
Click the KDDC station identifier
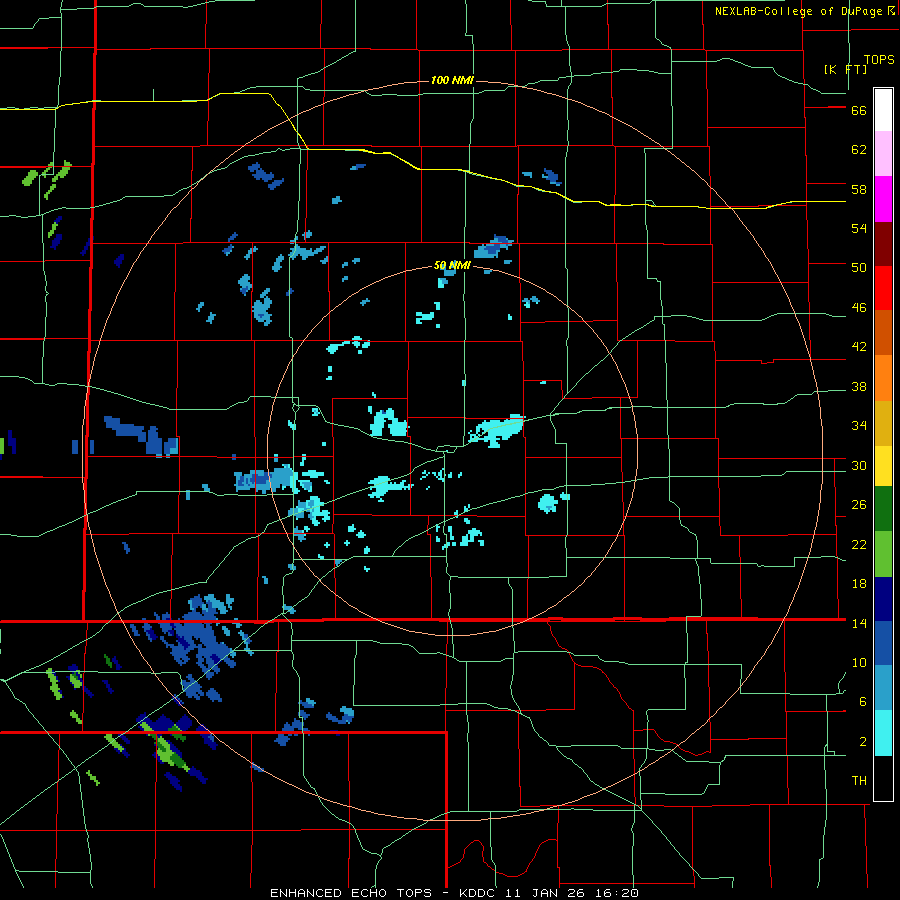479,893
